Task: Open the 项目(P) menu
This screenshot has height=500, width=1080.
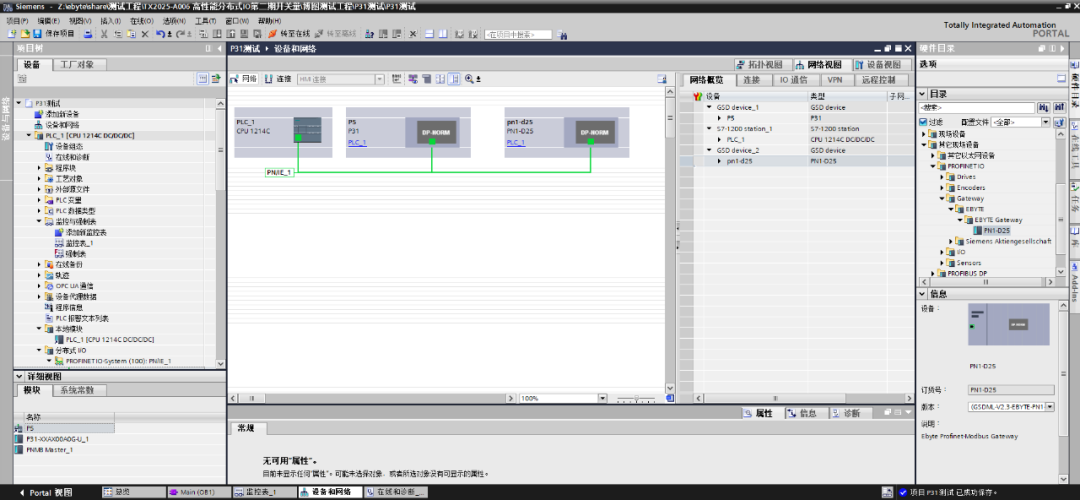Action: tap(17, 21)
